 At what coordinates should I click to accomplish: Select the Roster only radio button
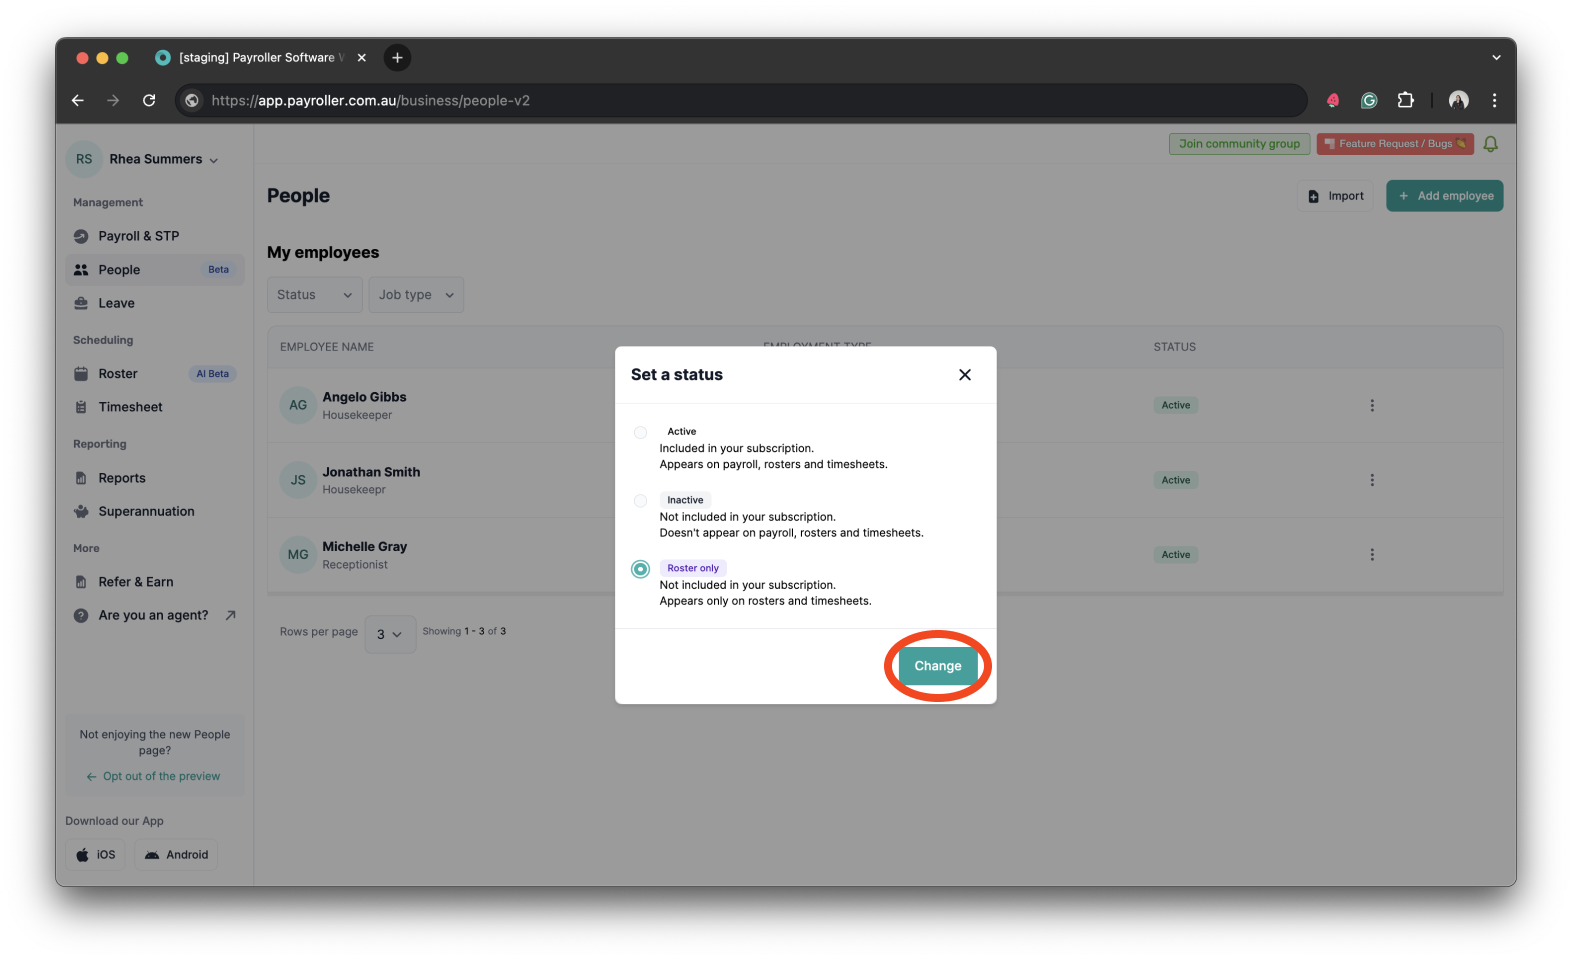coord(640,569)
